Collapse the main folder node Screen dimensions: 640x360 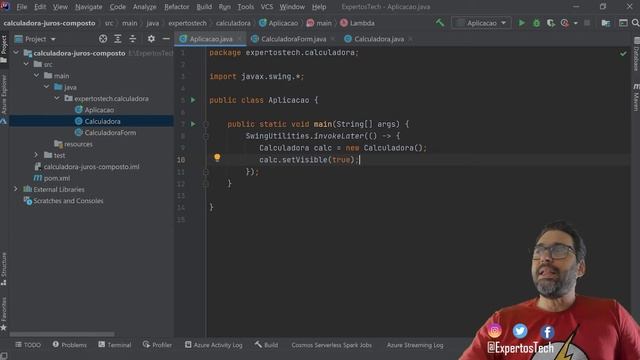[37, 76]
